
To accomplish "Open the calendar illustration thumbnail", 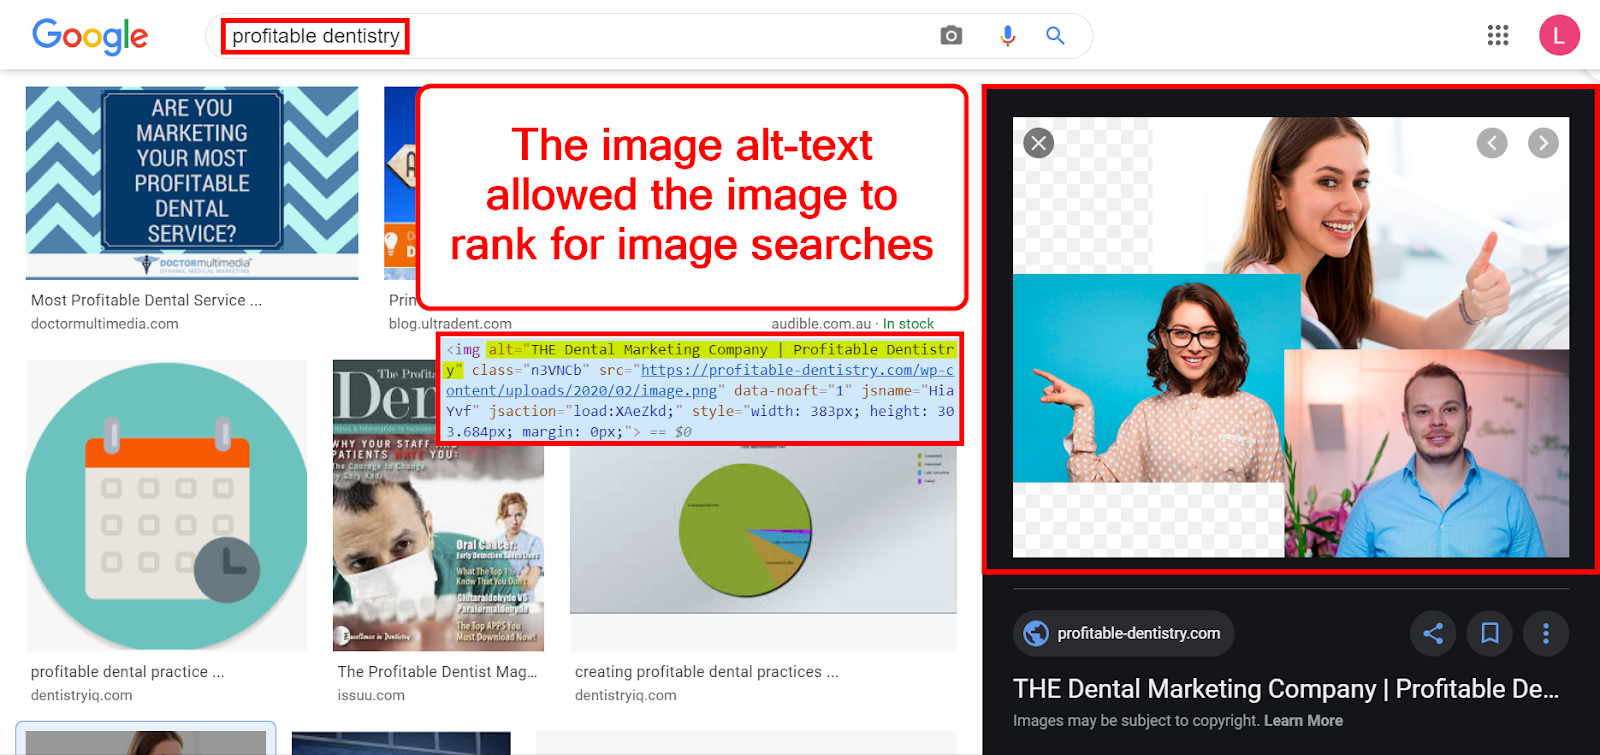I will coord(166,505).
